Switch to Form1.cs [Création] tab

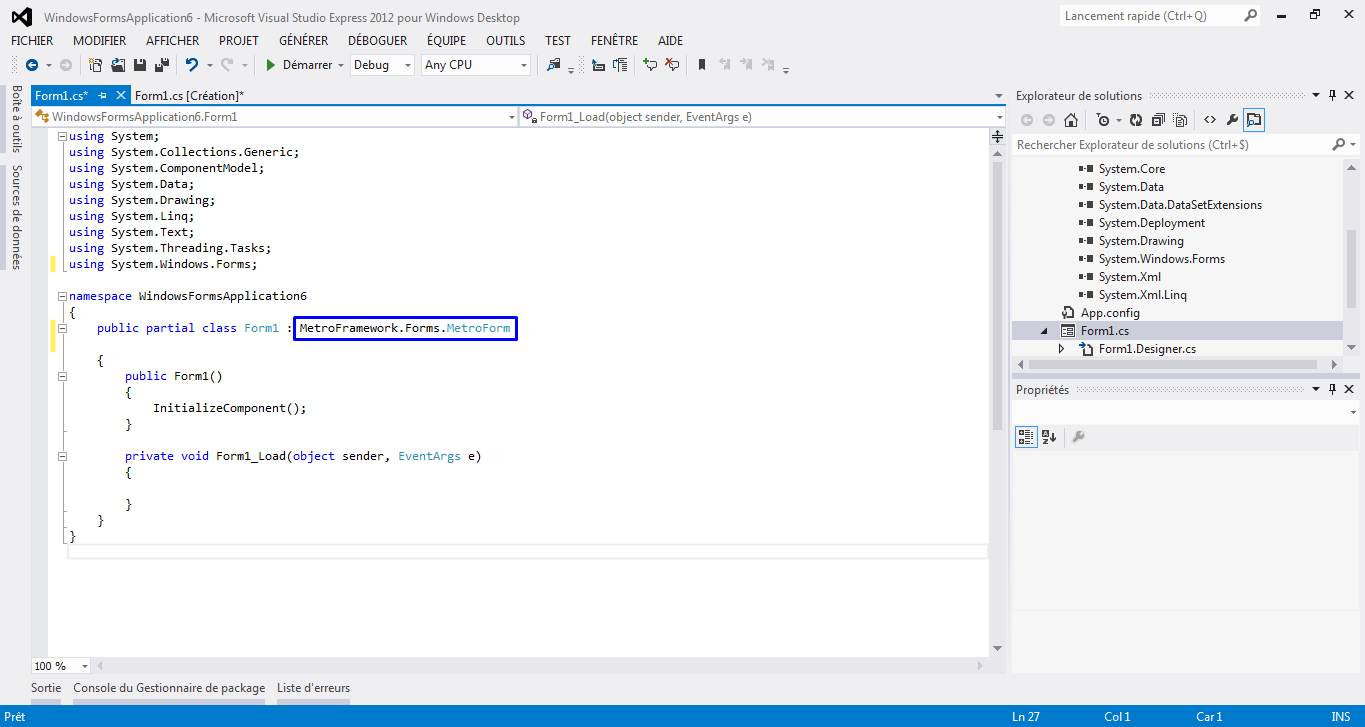[x=189, y=96]
